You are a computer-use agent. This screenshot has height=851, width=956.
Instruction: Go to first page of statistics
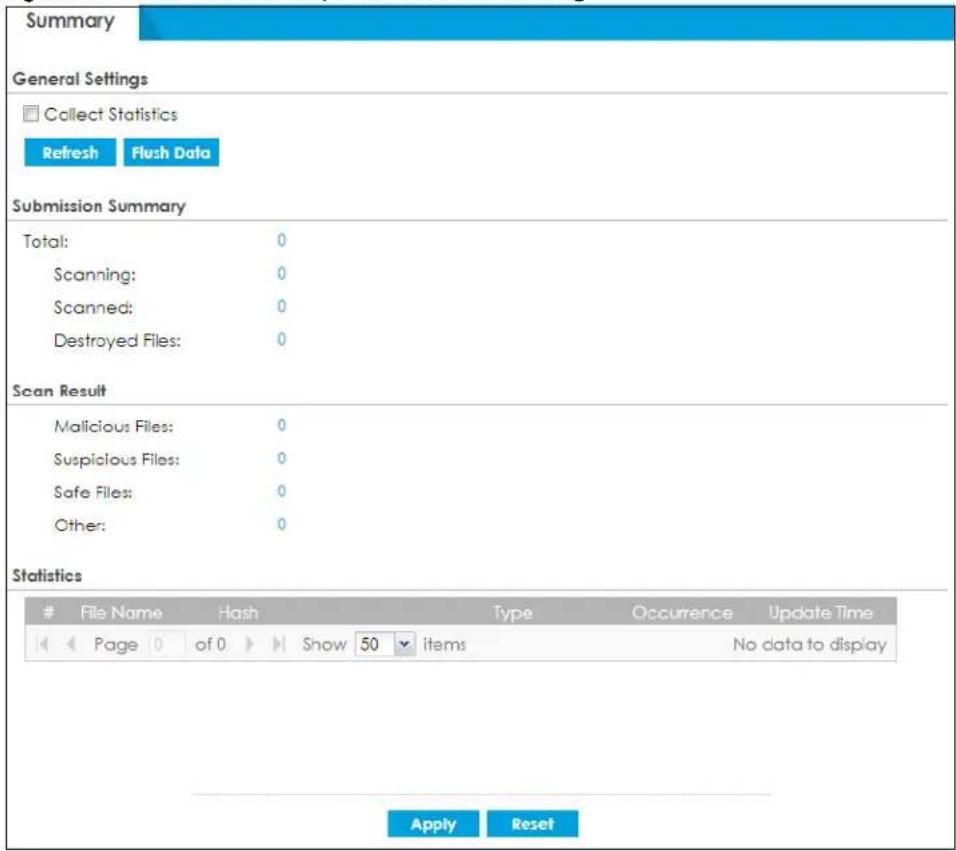coord(43,644)
